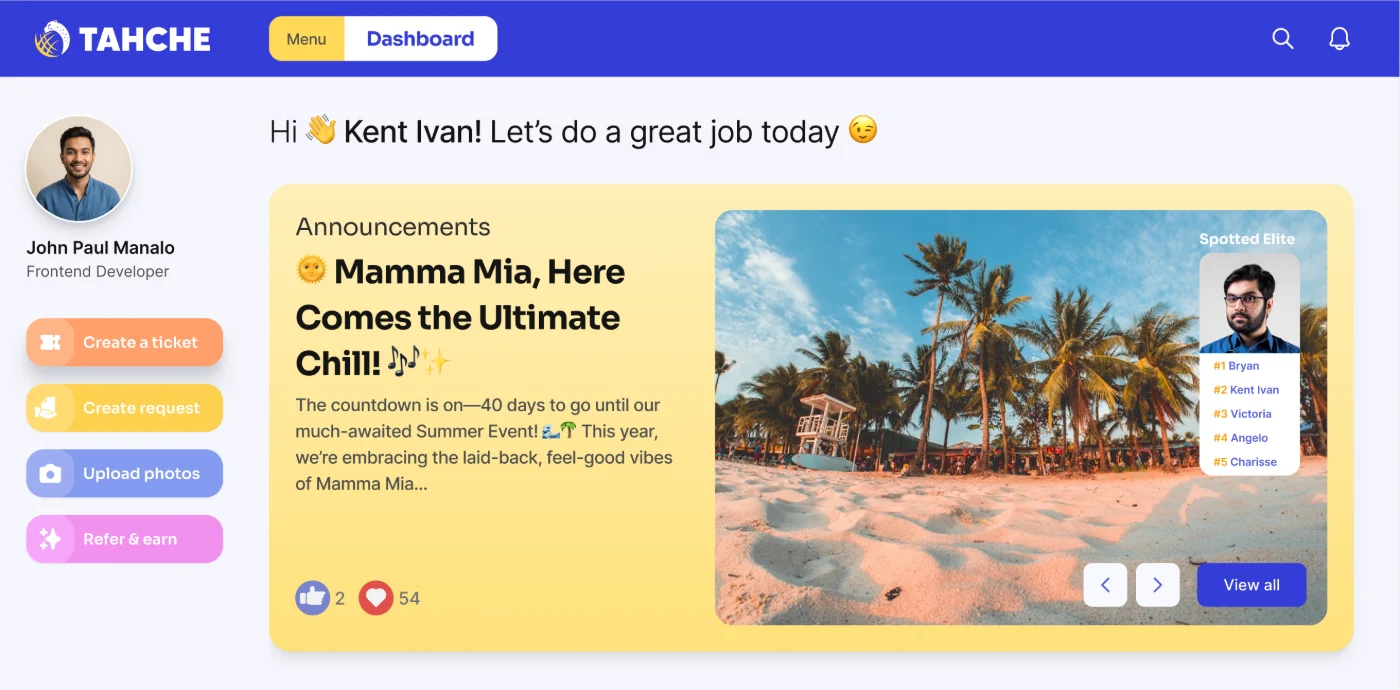Click the announcement countdown description text
This screenshot has width=1400, height=690.
(x=484, y=445)
